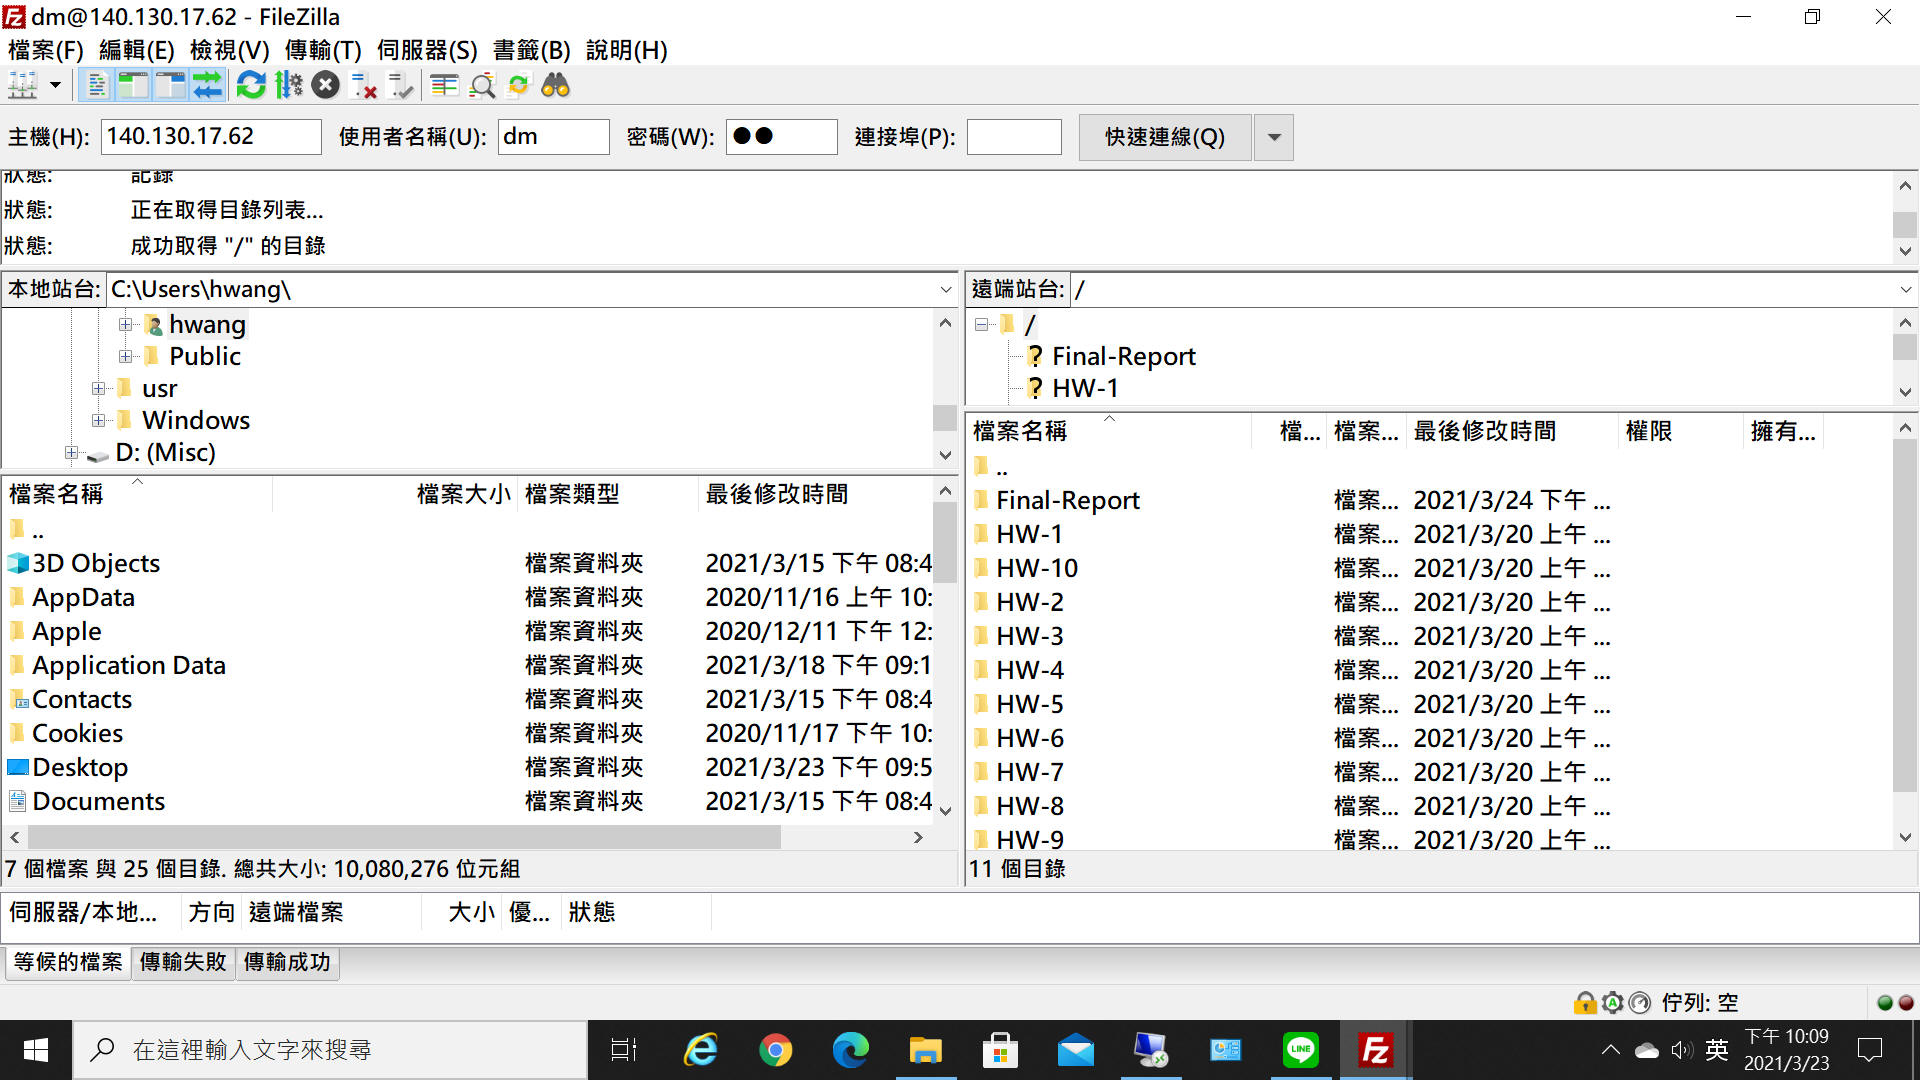The image size is (1920, 1080).
Task: Toggle synchronized browsing
Action: point(518,86)
